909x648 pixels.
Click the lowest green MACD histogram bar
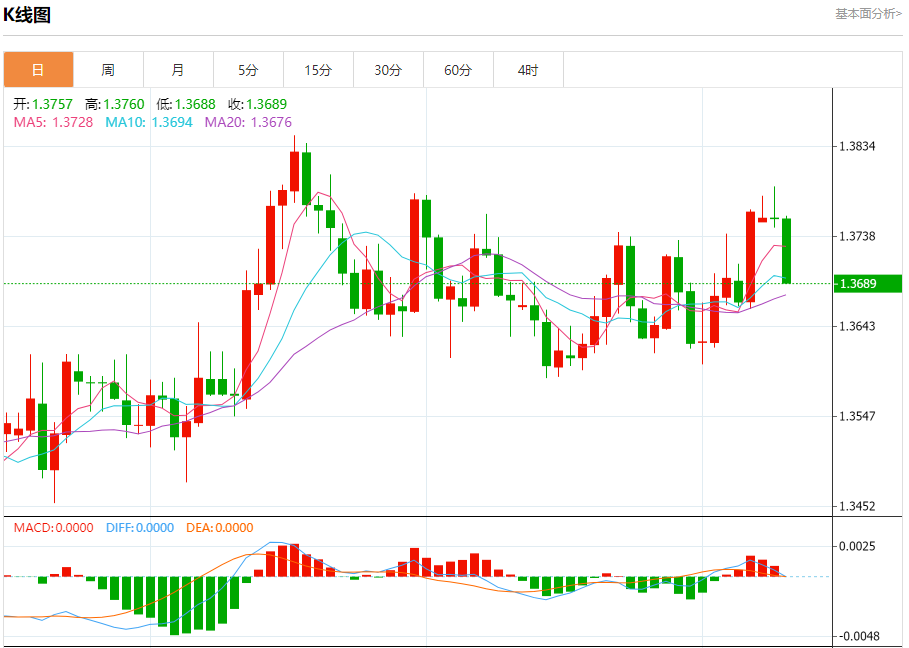coord(174,606)
